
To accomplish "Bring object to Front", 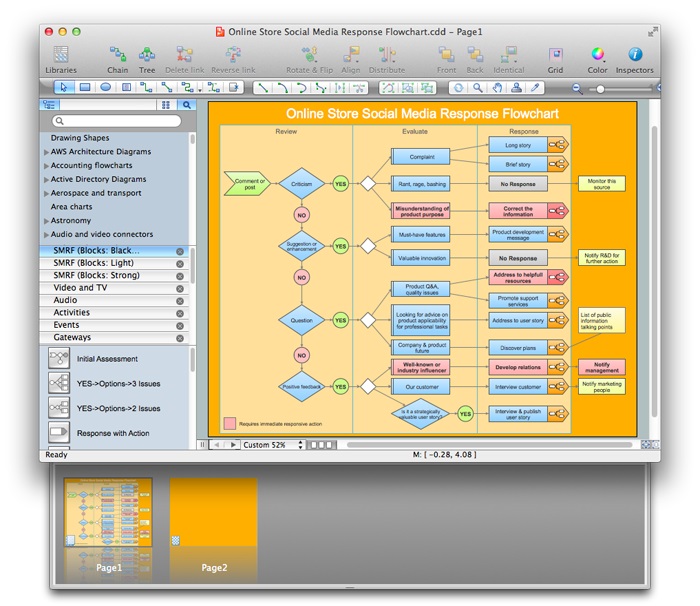I will (x=446, y=59).
